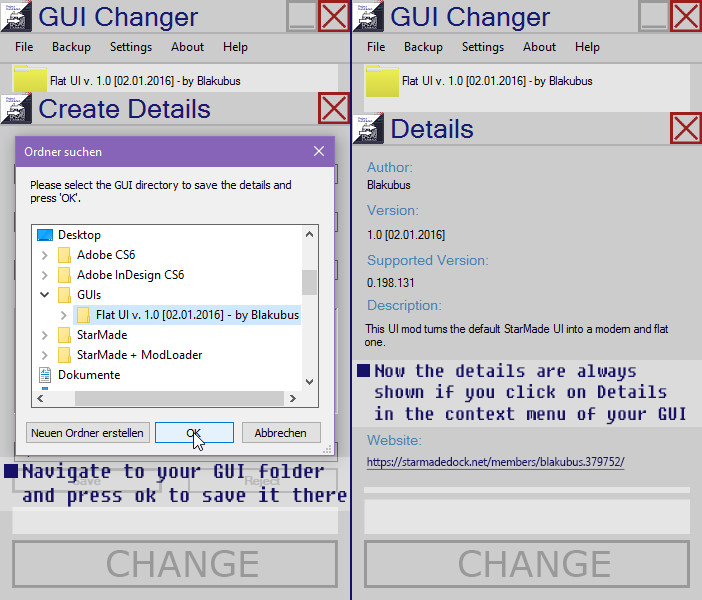Open File menu in right GUI Changer window
Screen dimensions: 702x600
376,47
